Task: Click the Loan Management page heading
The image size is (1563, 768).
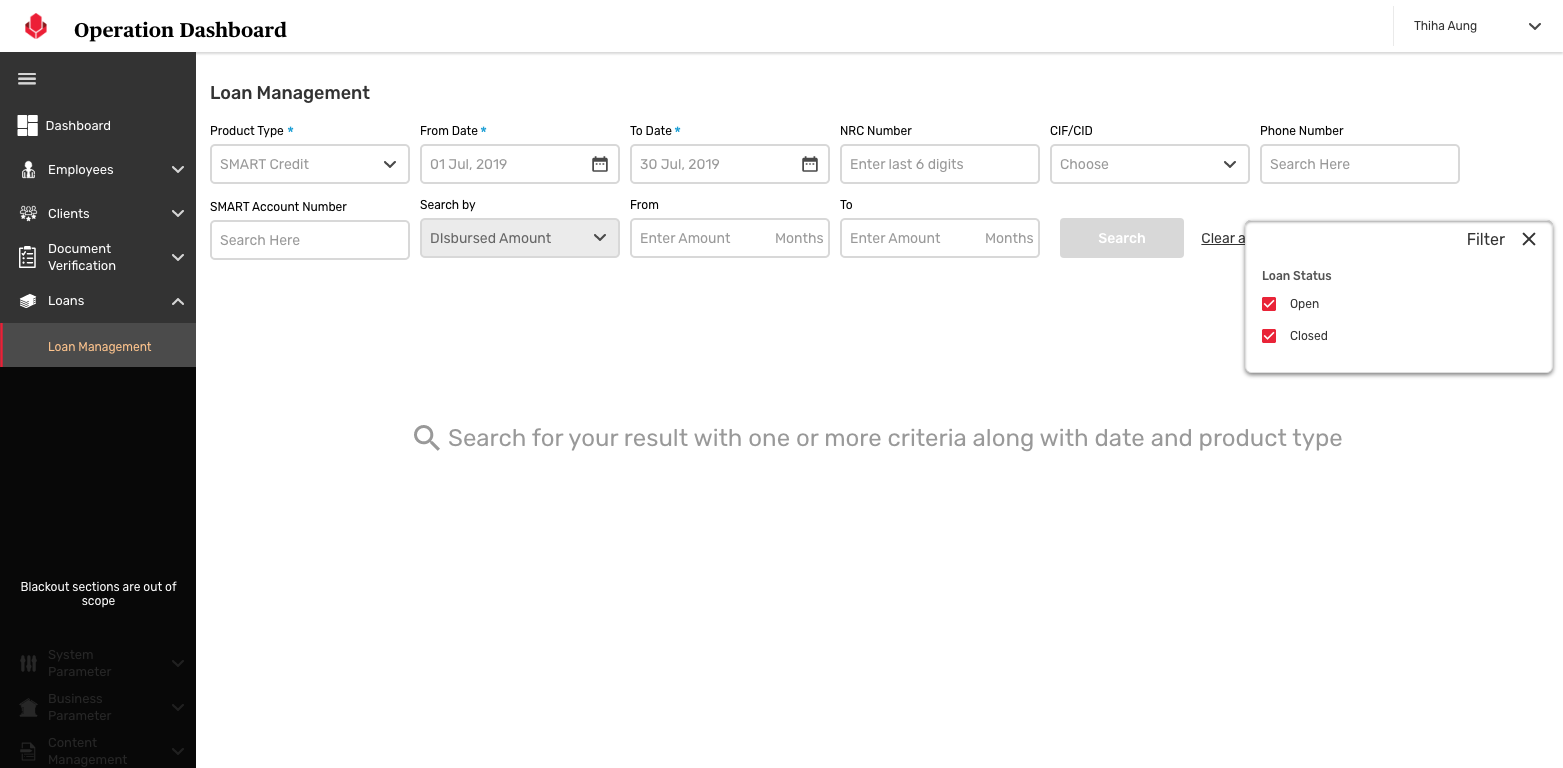Action: click(x=290, y=93)
